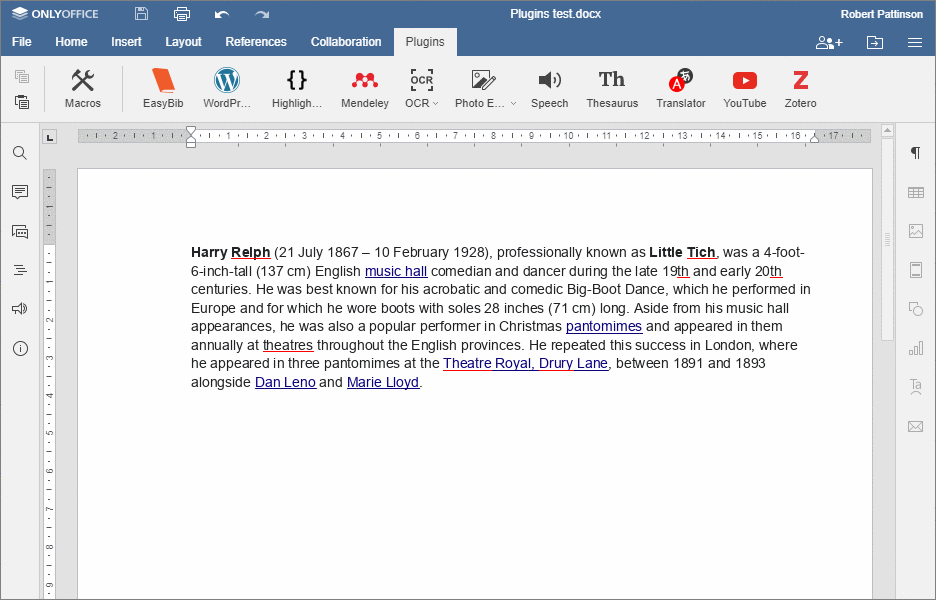Click the vertical scrollbar up arrow

887,130
